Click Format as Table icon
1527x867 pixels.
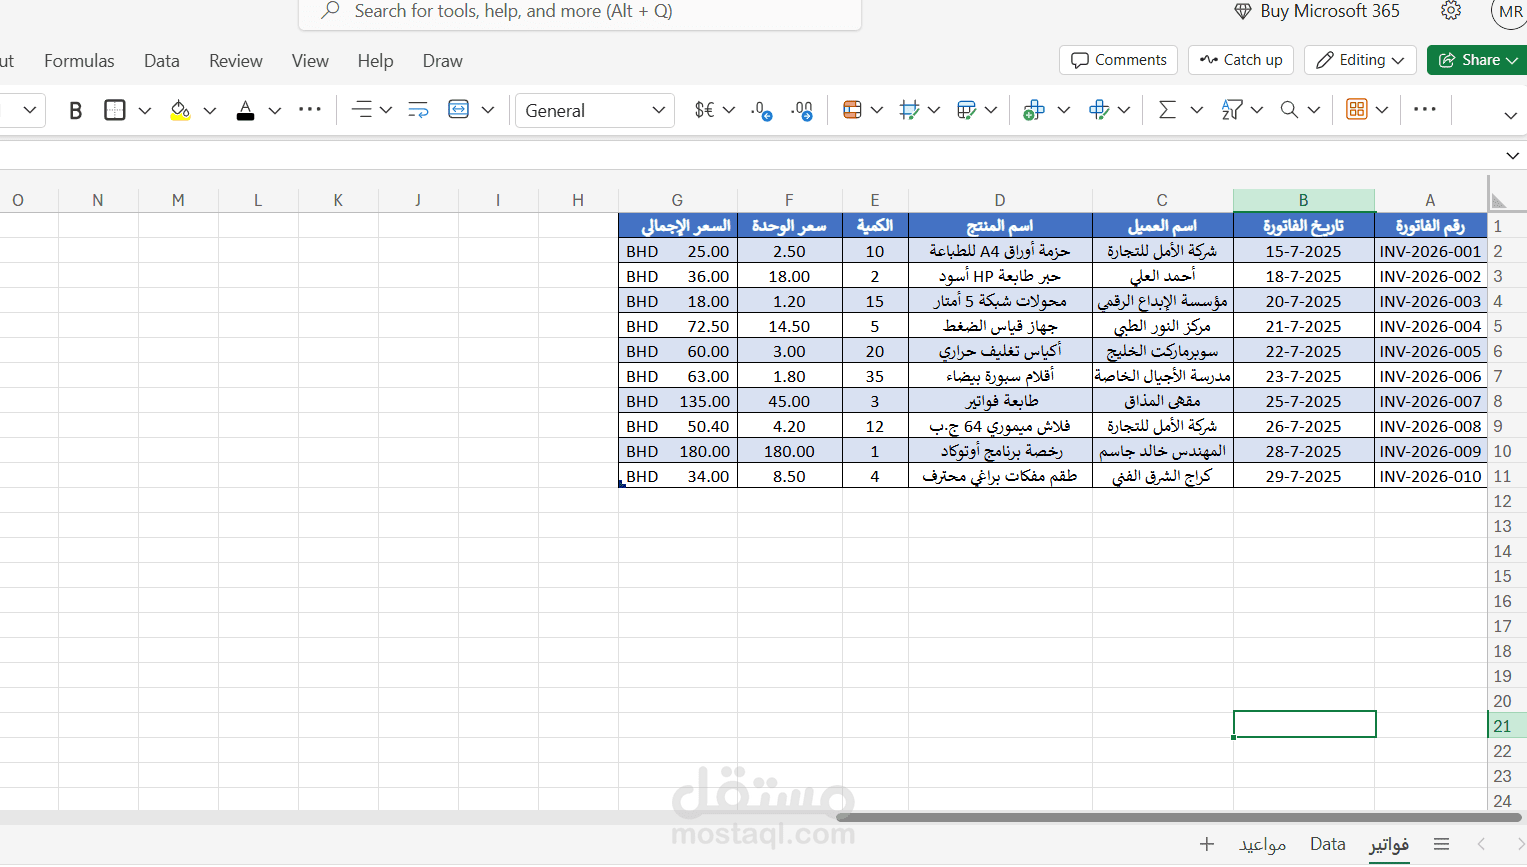pyautogui.click(x=966, y=110)
